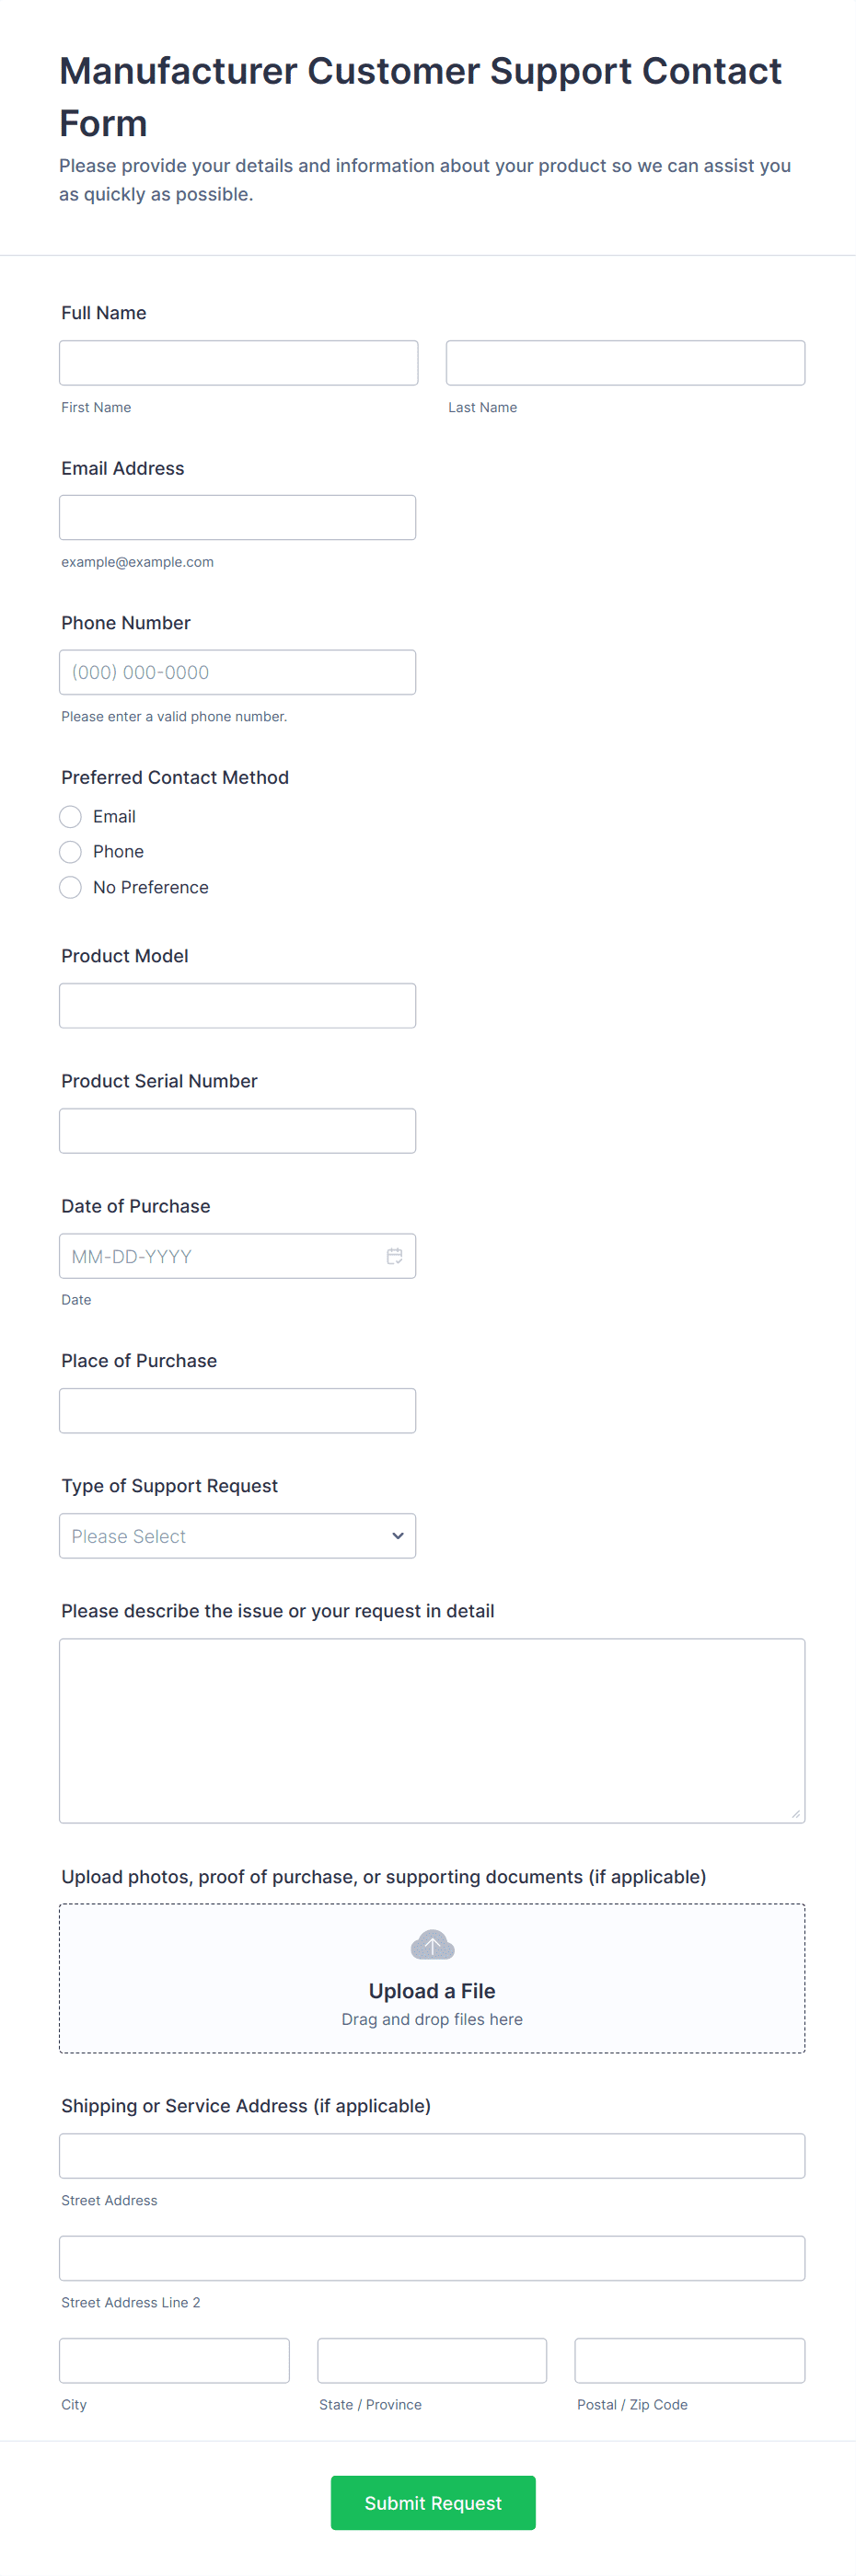Select the No Preference radio option
Image resolution: width=856 pixels, height=2576 pixels.
pos(71,887)
